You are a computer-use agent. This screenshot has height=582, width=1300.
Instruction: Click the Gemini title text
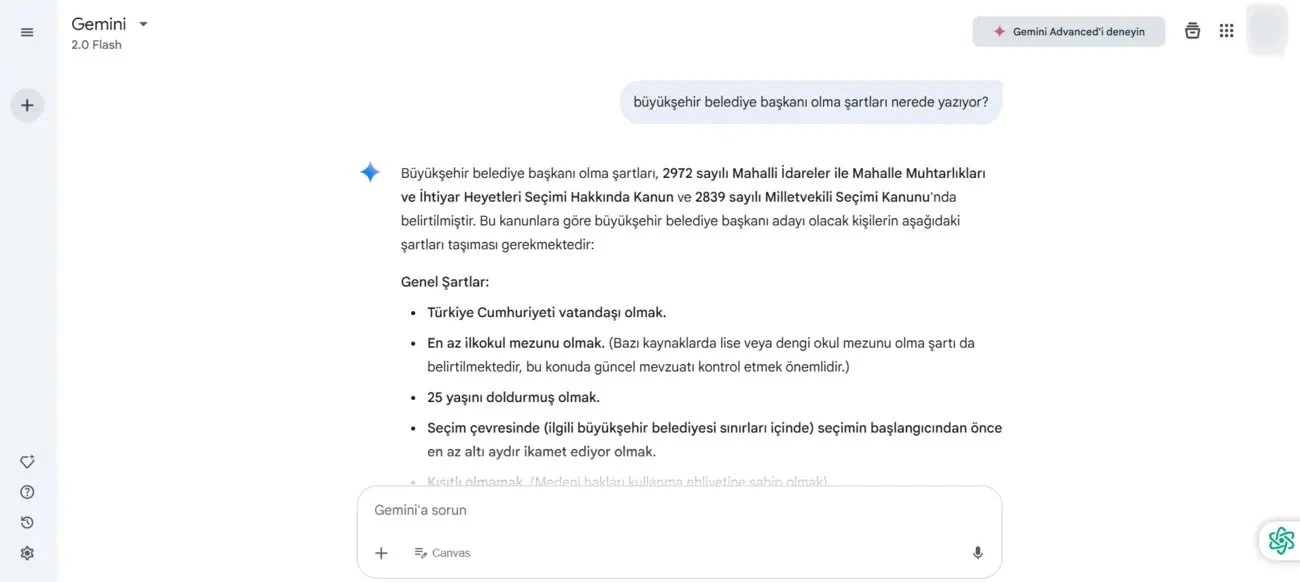pyautogui.click(x=99, y=24)
